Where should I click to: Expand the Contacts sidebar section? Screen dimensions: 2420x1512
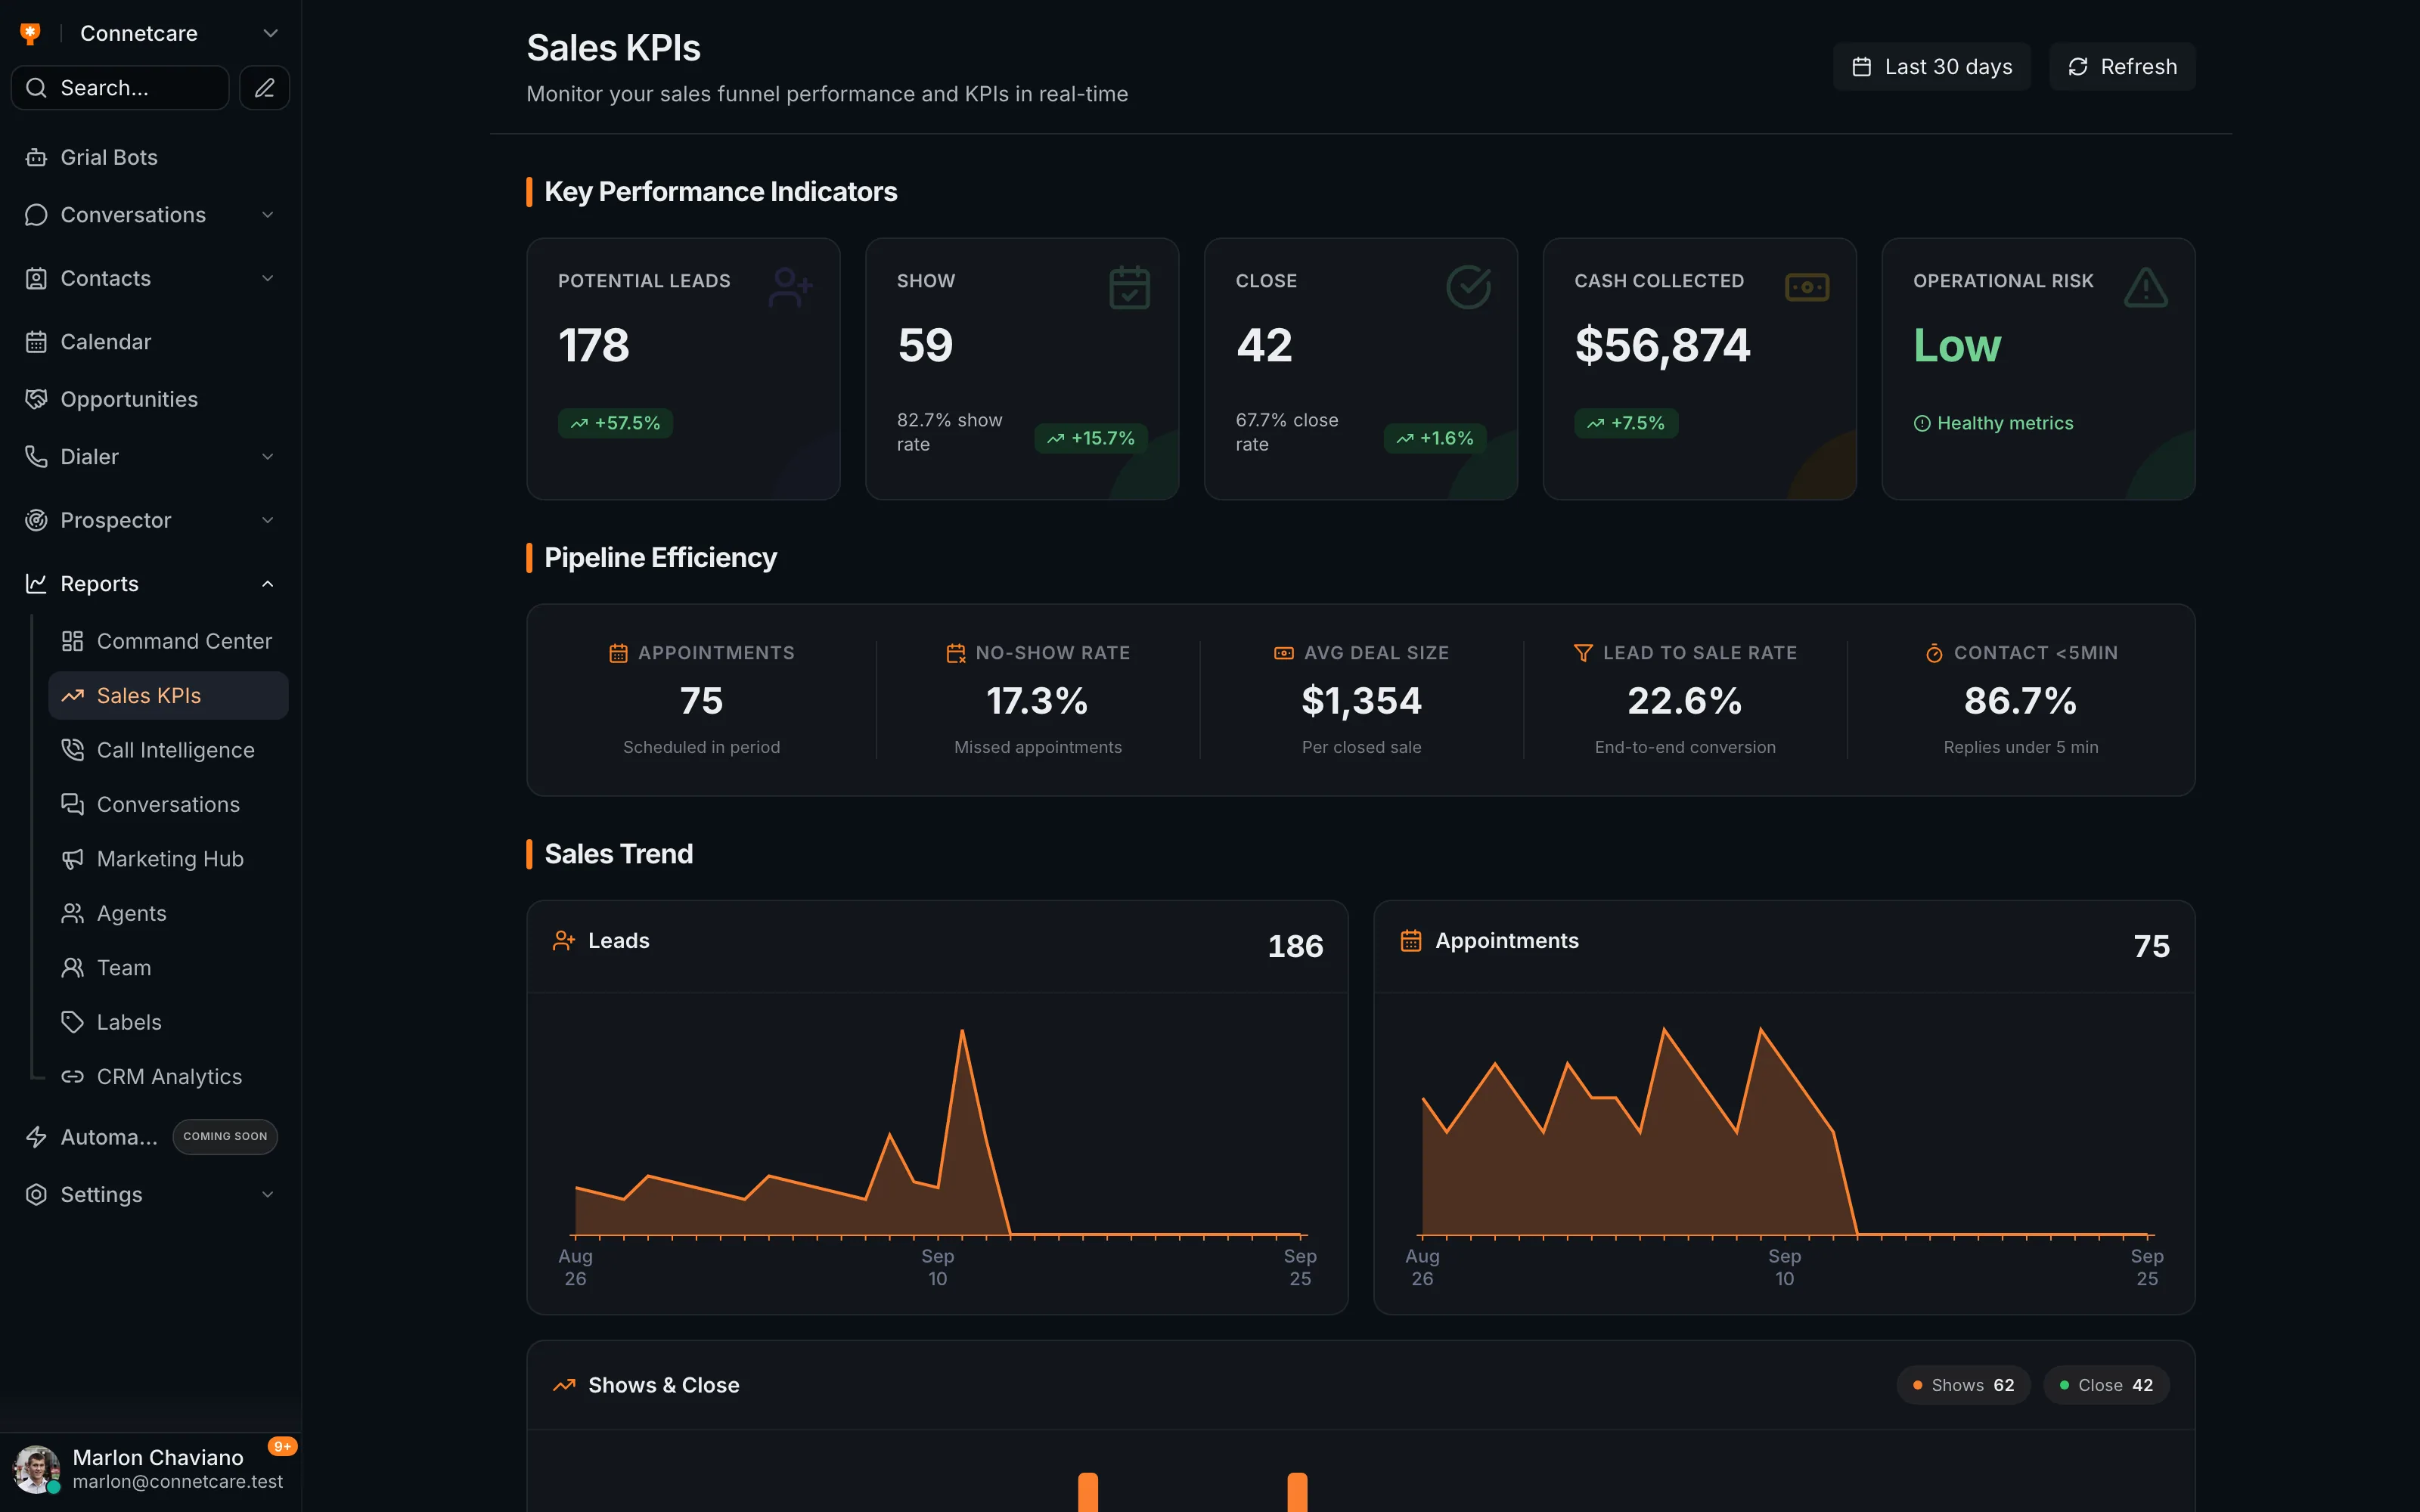268,278
